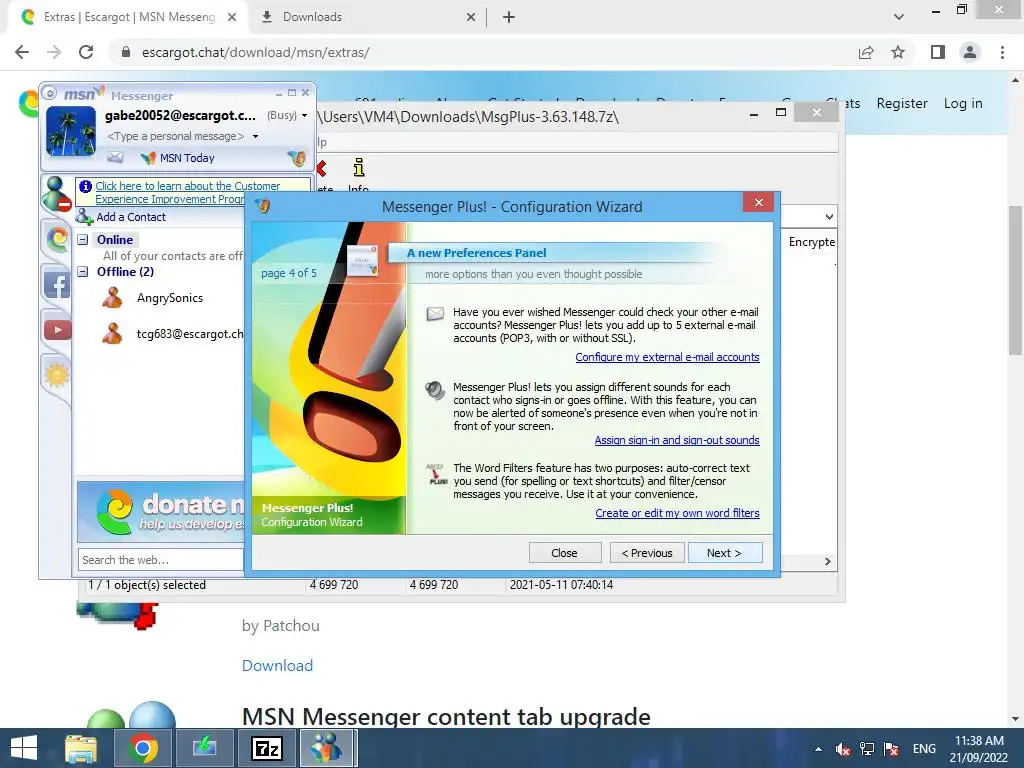Click the speaker sounds icon in wizard

coord(435,390)
